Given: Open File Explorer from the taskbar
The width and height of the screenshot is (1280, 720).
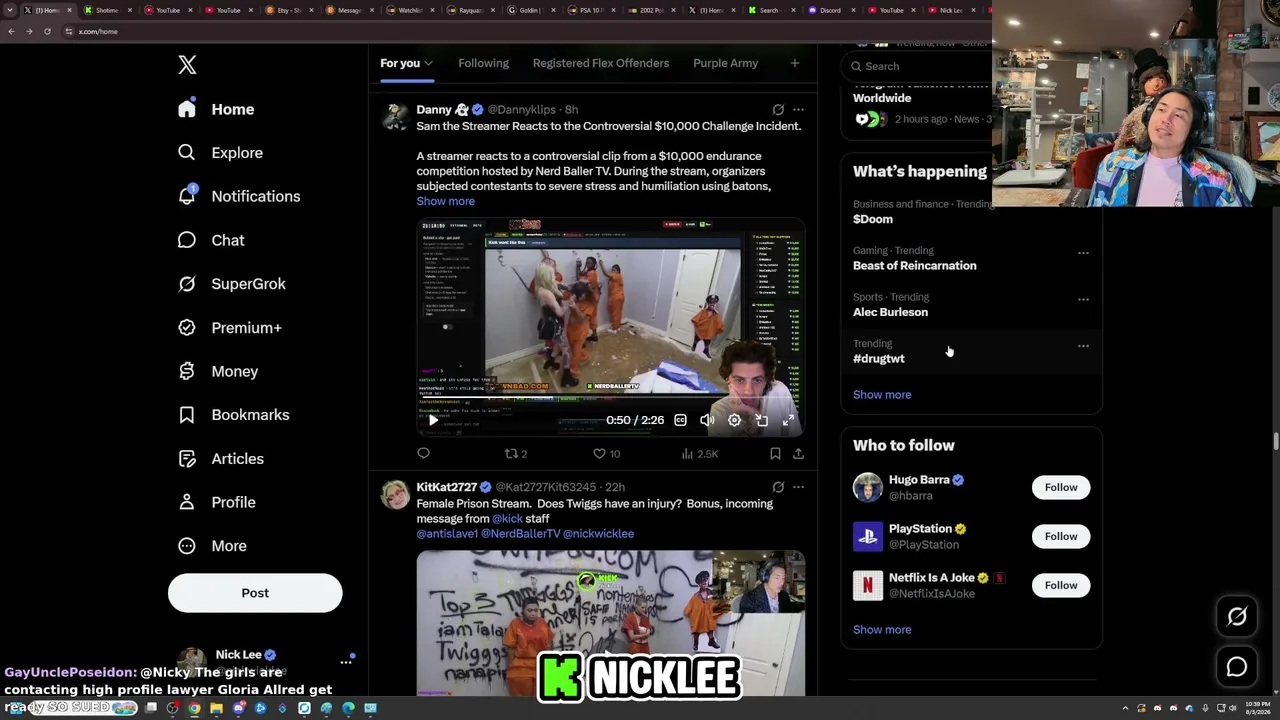Looking at the screenshot, I should tap(216, 708).
